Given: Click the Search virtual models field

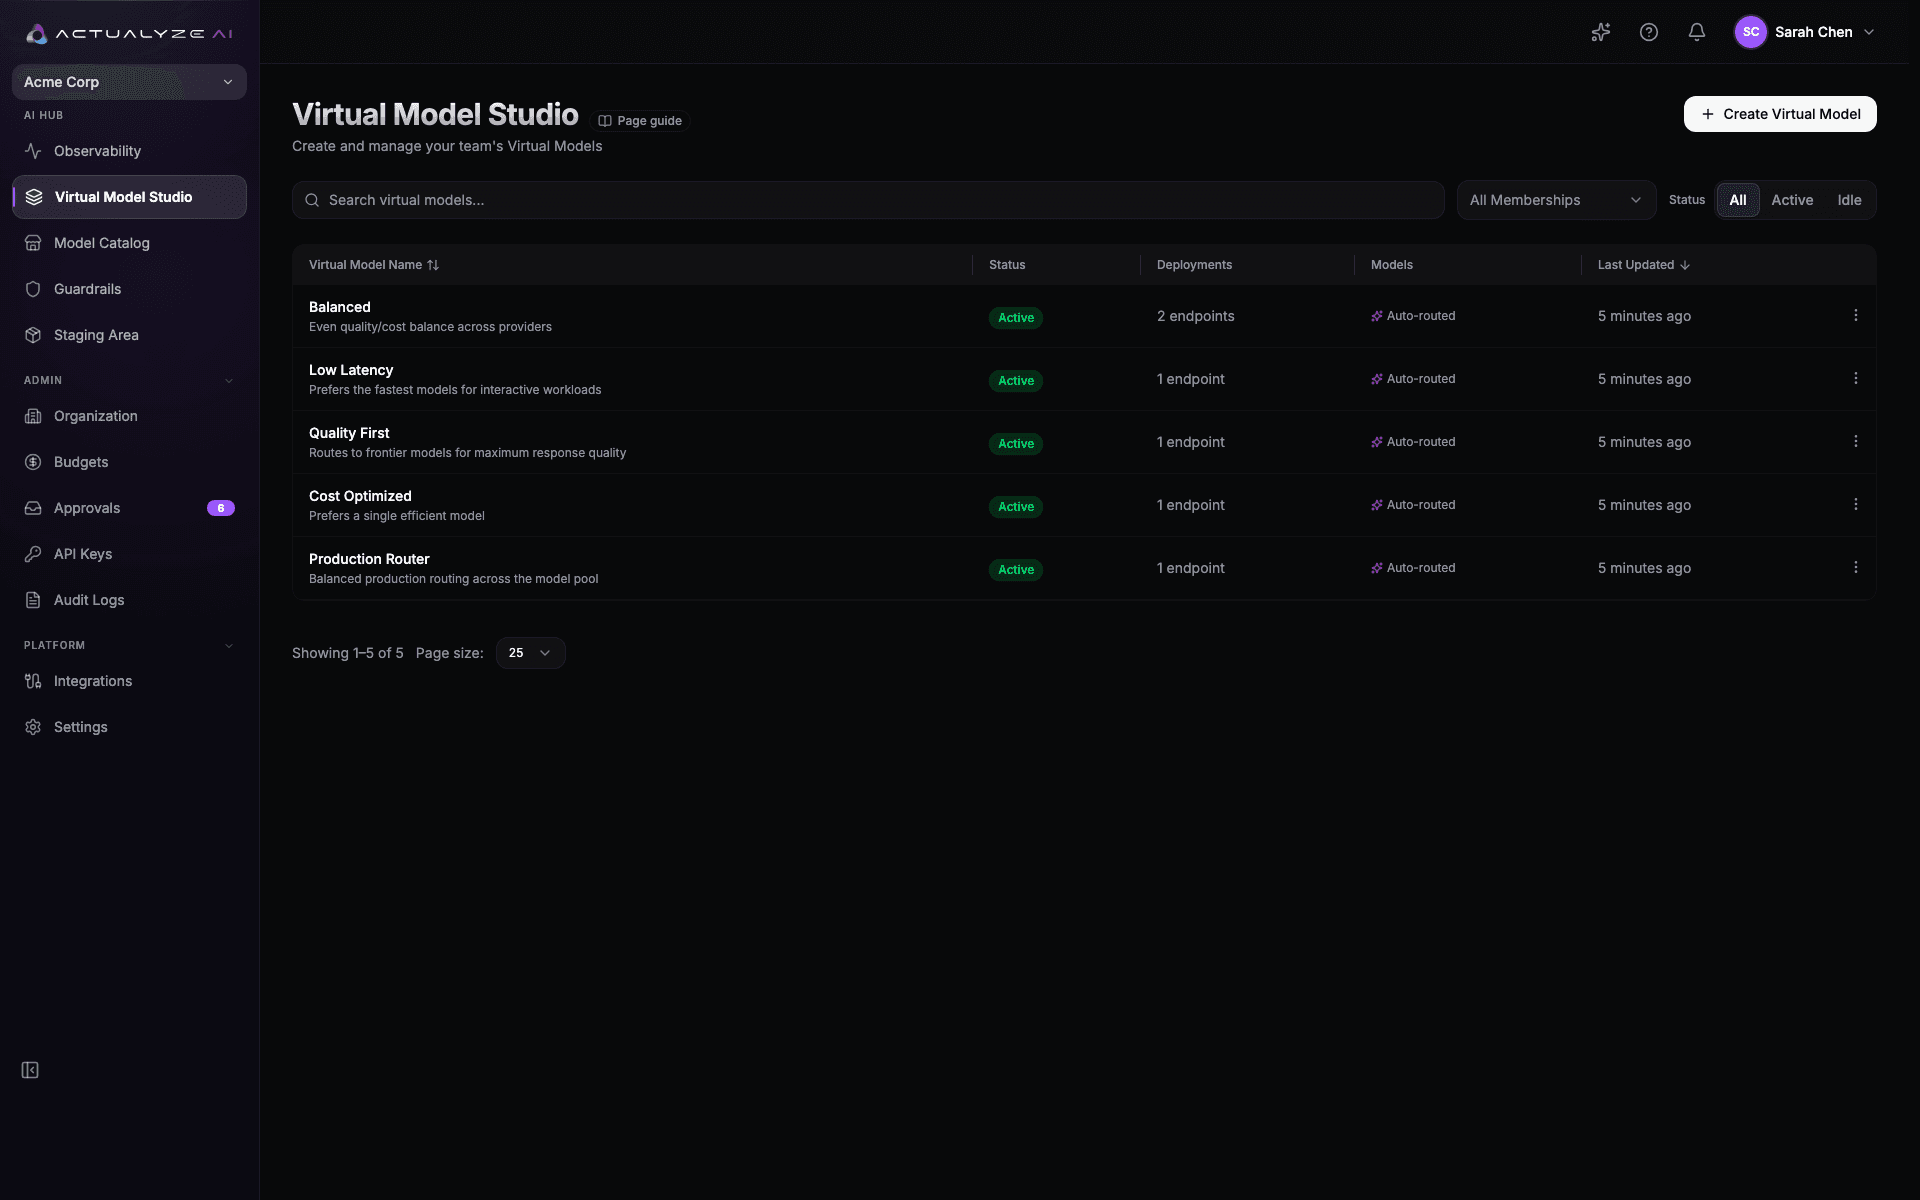Looking at the screenshot, I should pyautogui.click(x=868, y=200).
